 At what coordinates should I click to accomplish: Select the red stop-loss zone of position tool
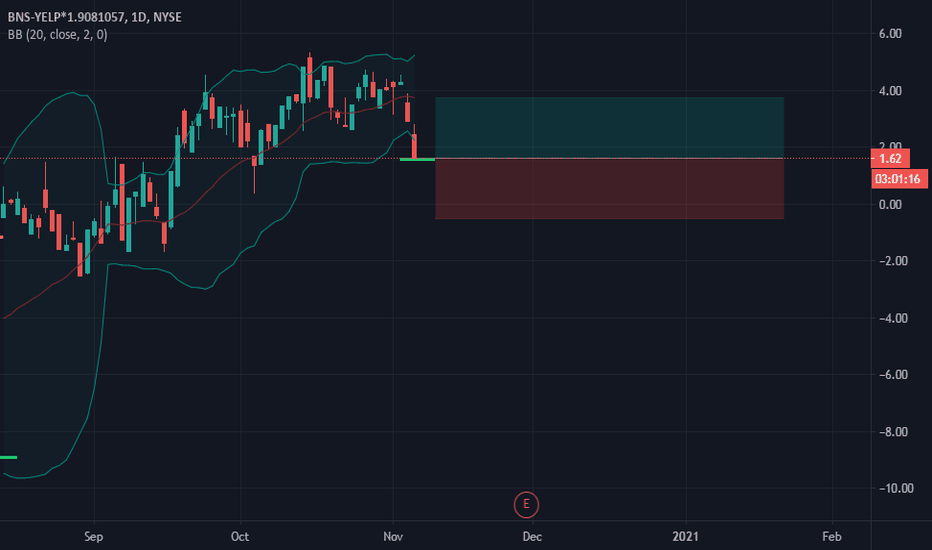(609, 188)
